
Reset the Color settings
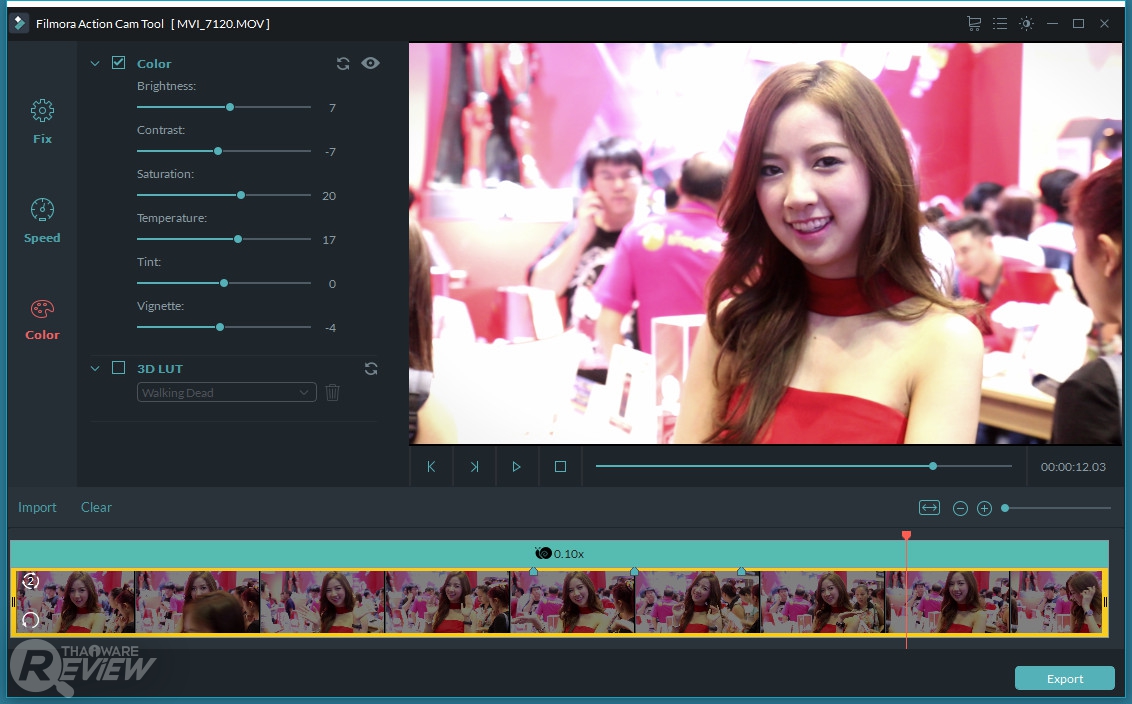(x=343, y=64)
